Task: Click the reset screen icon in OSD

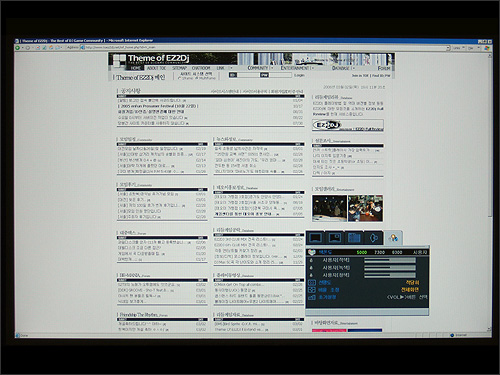Action: tap(312, 297)
